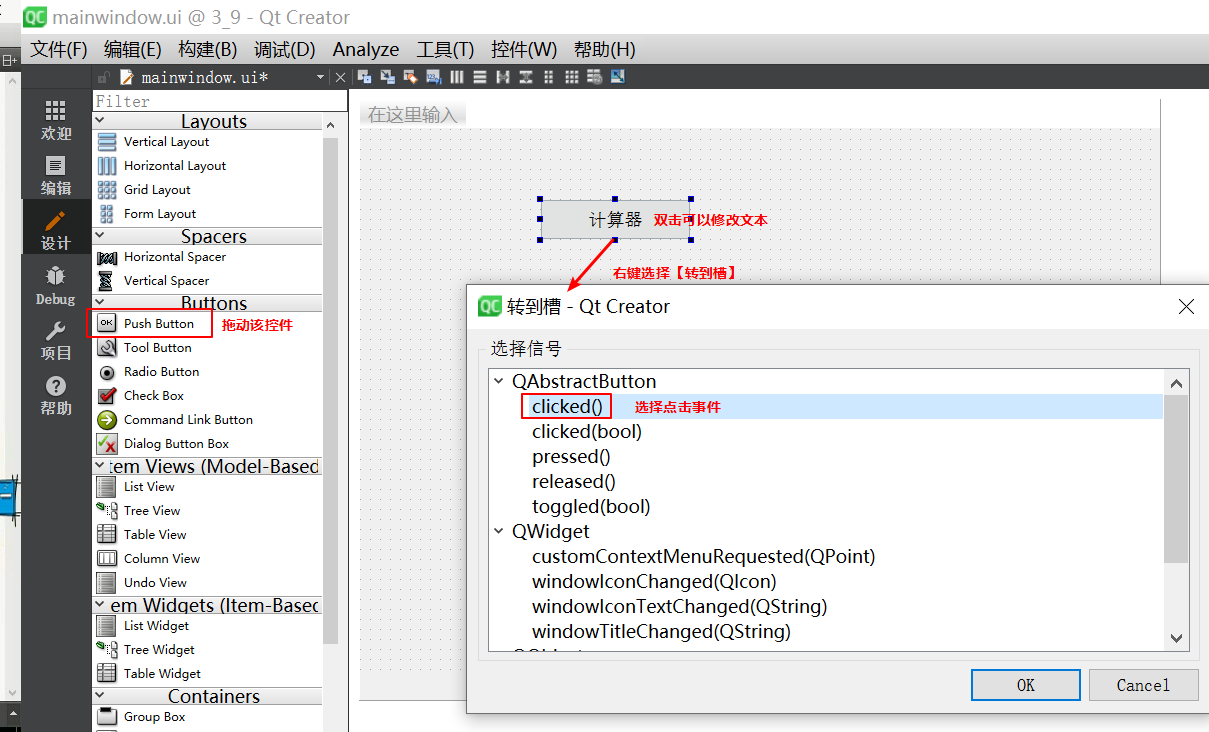Close the mainwindow.ui document

tap(340, 77)
